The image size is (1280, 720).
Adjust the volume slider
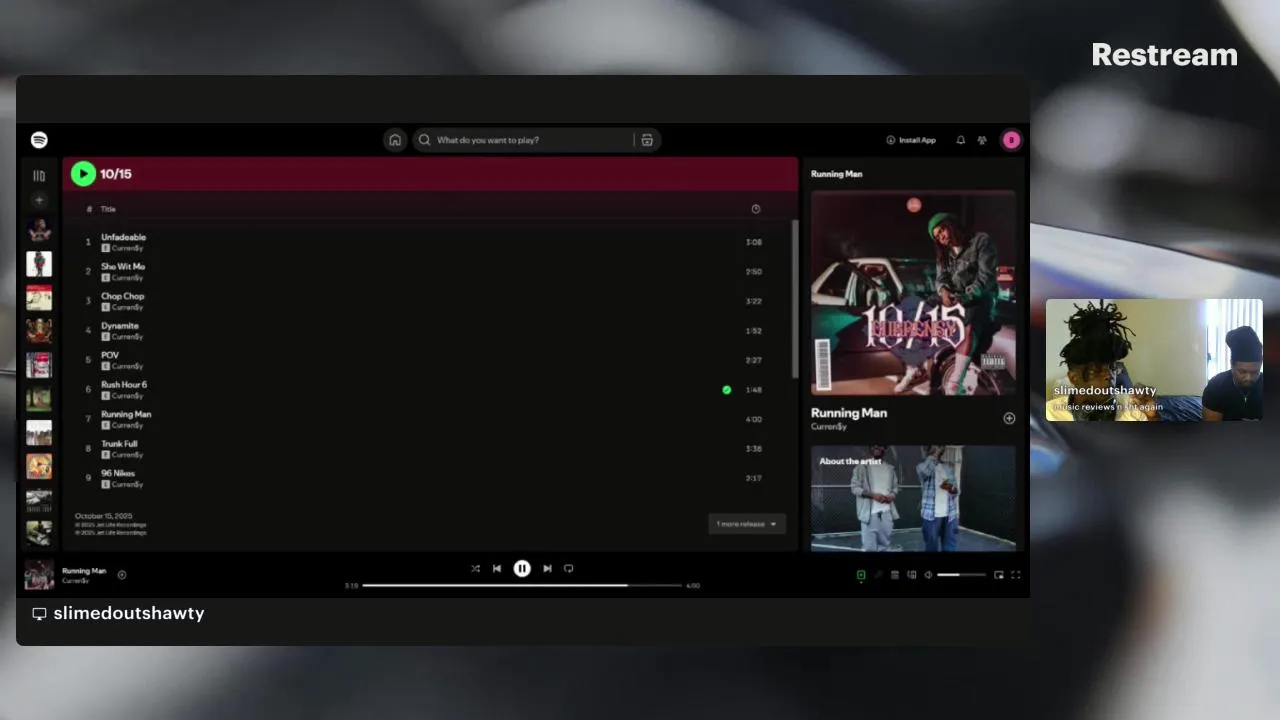coord(962,575)
